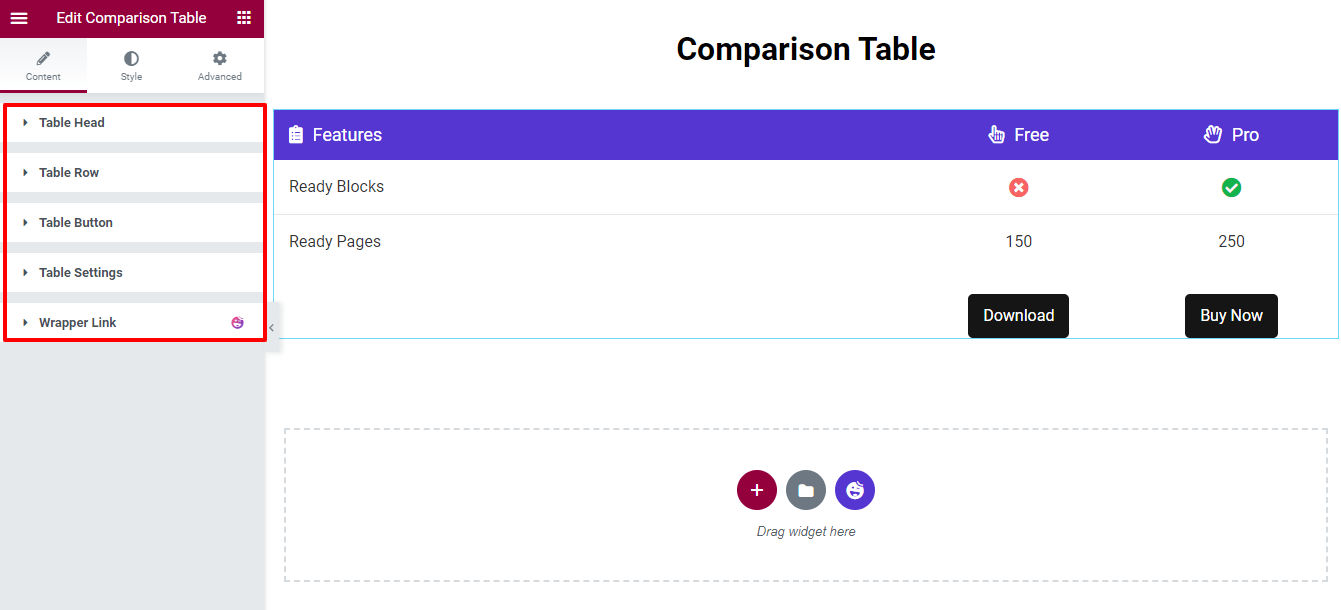
Task: Click the Pro badge beside Wrapper Link
Action: coord(237,322)
